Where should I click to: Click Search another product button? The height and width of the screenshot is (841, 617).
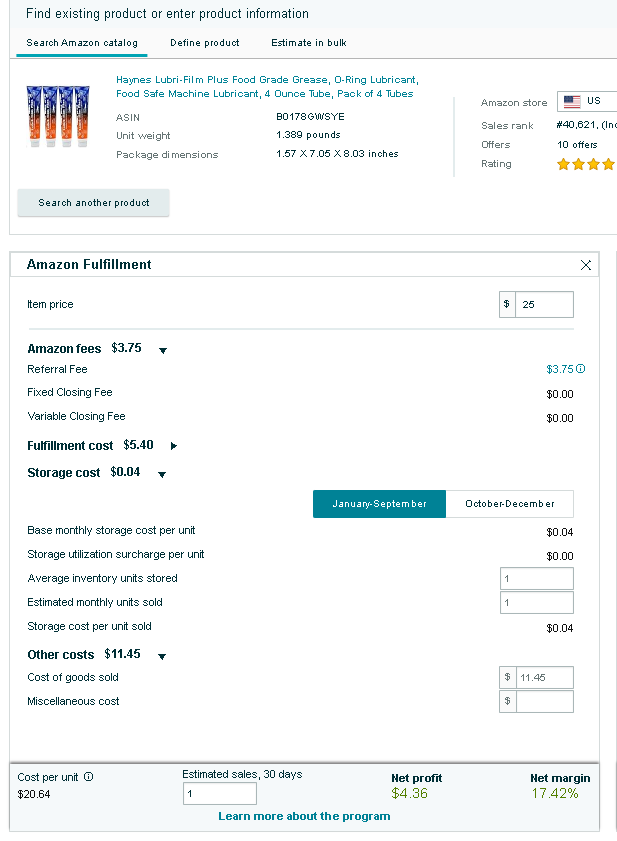pyautogui.click(x=93, y=203)
